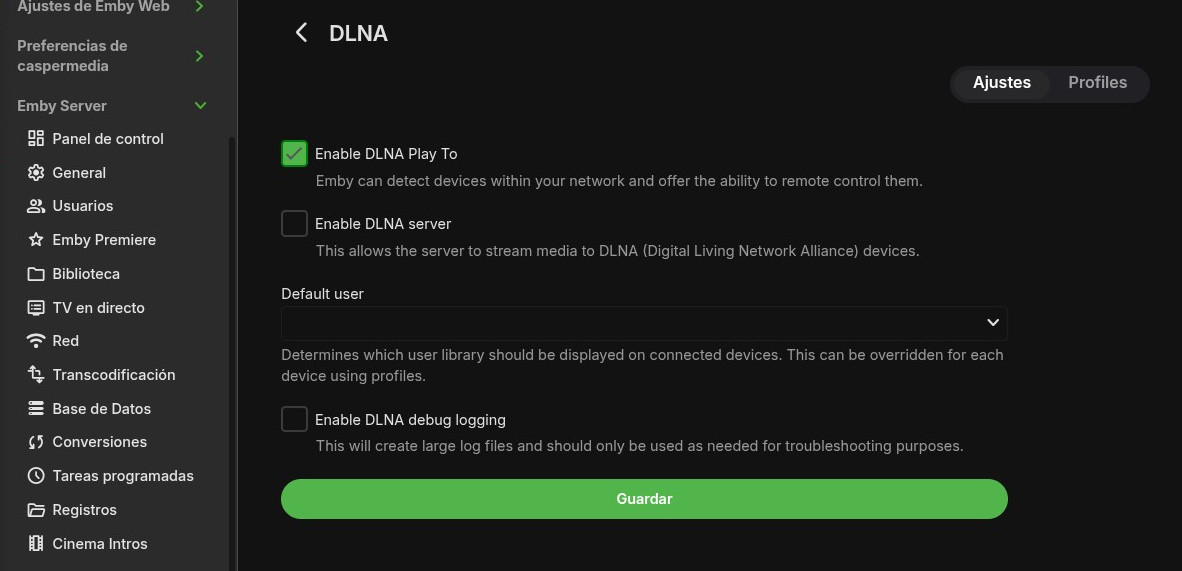Open Panel de control dashboard icon
Screen dimensions: 1182x571
click(36, 139)
